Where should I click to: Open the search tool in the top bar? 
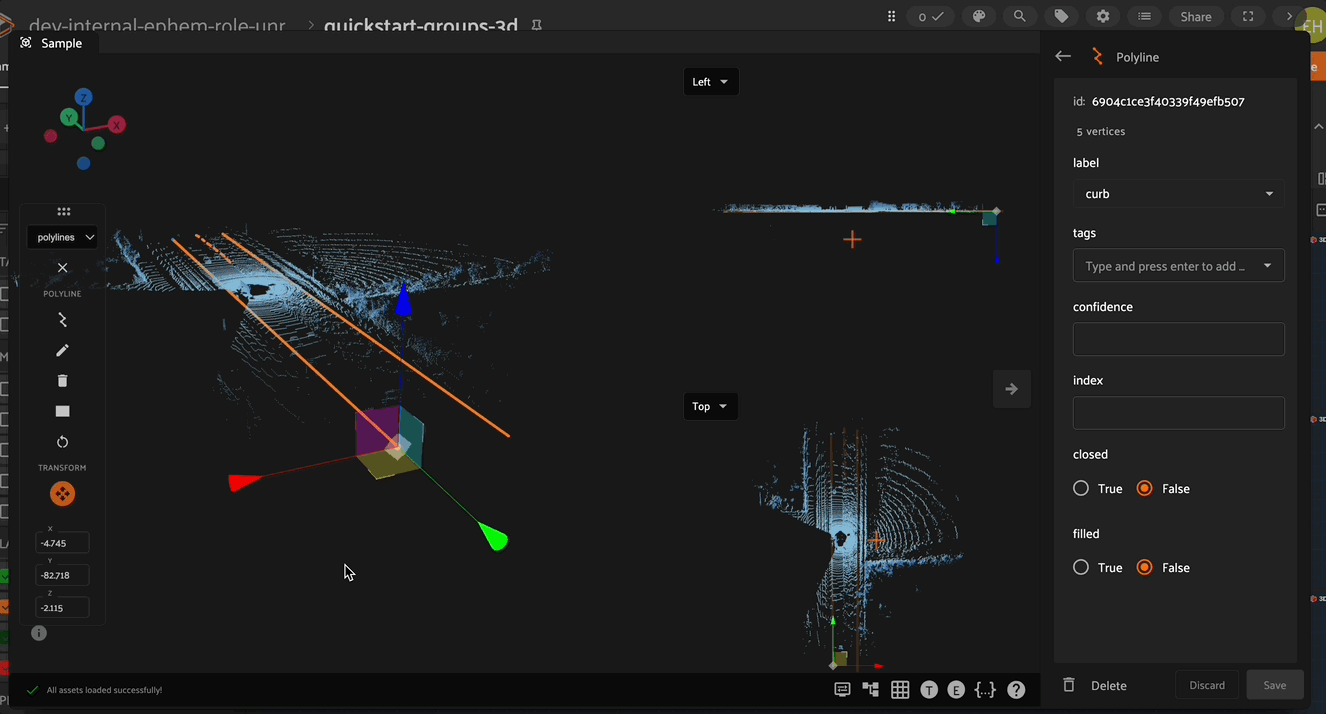pos(1019,16)
